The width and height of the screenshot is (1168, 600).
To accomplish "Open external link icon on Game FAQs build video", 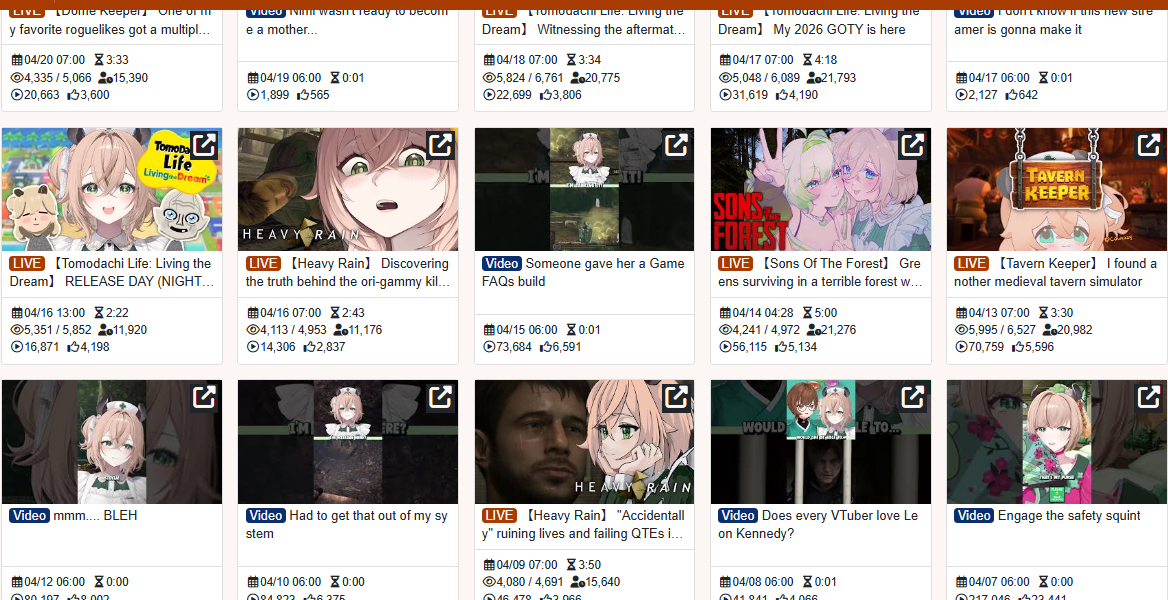I will coord(676,145).
